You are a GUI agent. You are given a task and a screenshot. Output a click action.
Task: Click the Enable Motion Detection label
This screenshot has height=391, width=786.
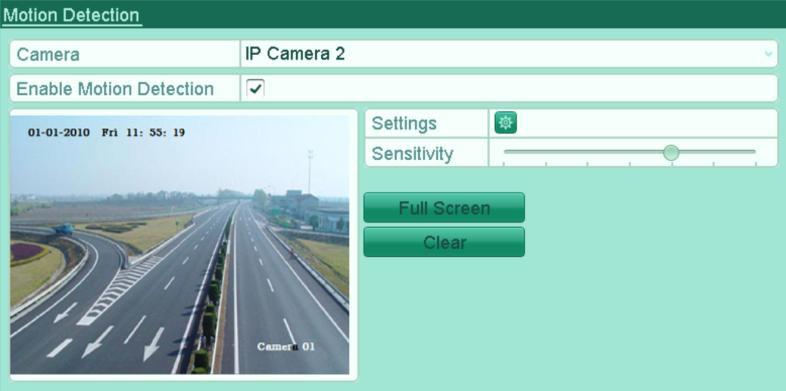point(115,89)
